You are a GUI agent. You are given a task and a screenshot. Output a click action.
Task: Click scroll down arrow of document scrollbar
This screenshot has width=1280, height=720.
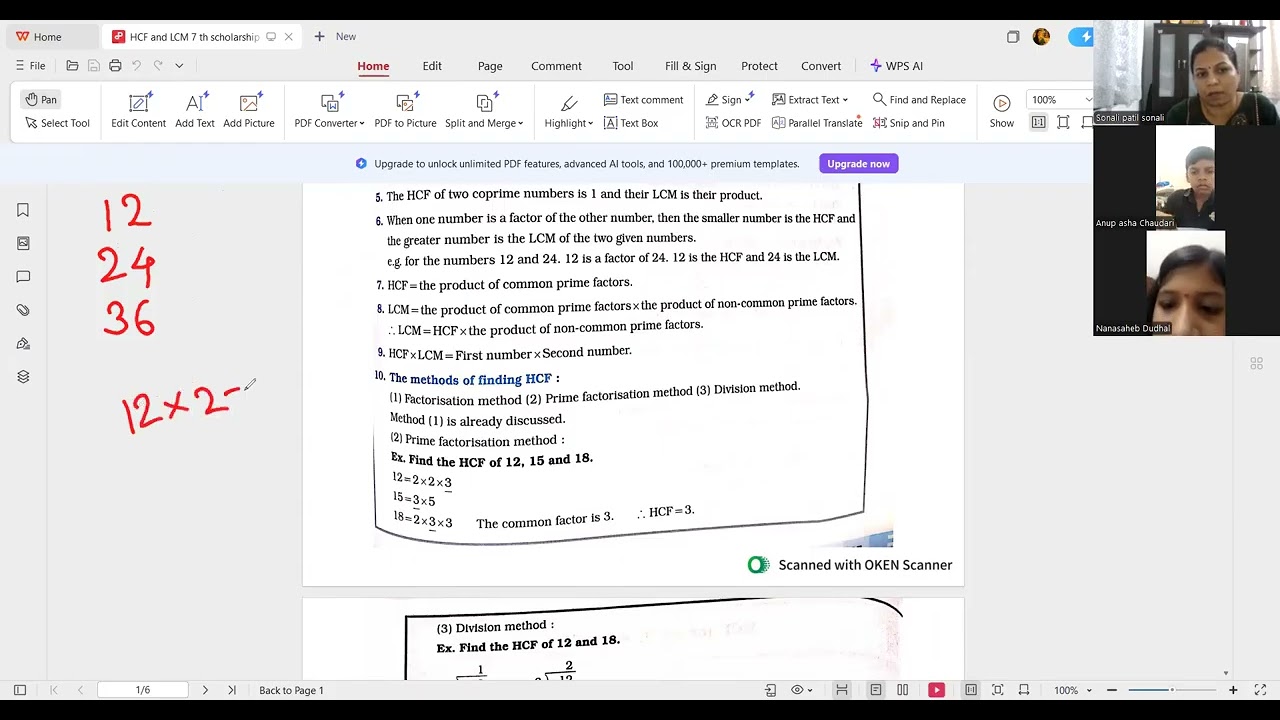tap(1226, 674)
